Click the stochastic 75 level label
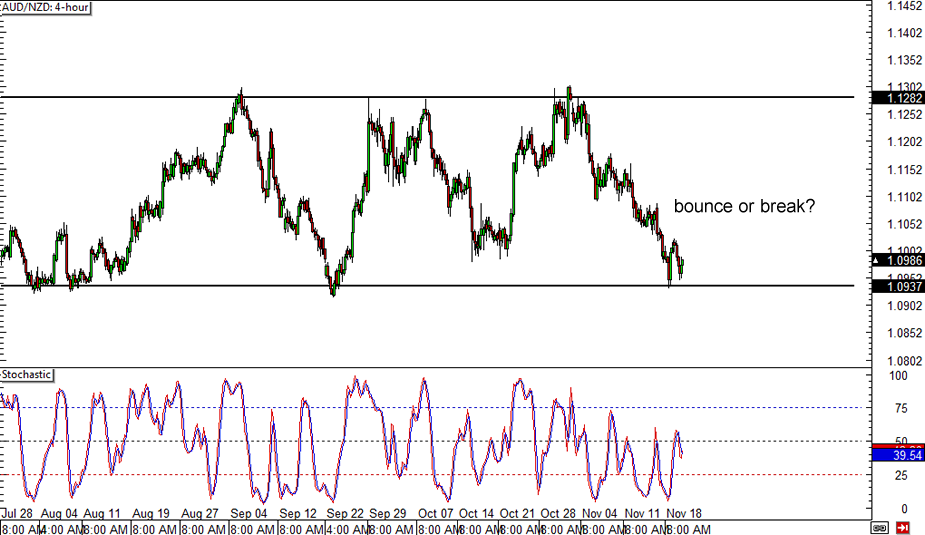 tap(901, 408)
